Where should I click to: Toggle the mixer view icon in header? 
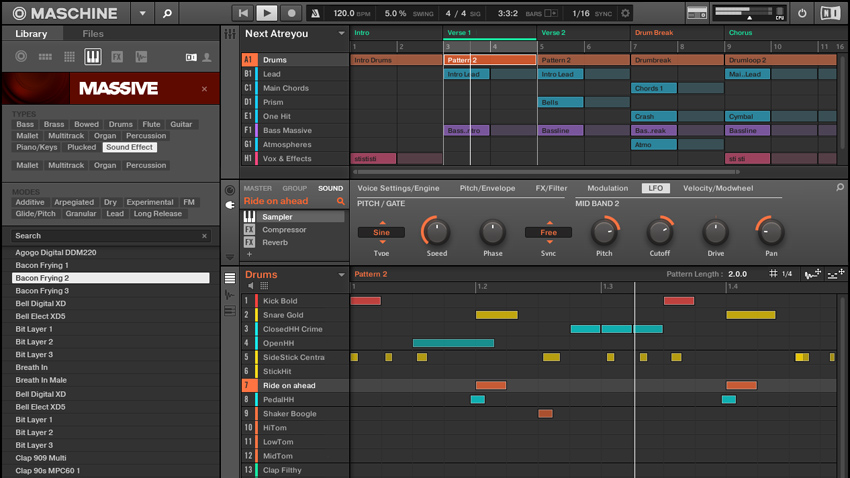tap(697, 13)
